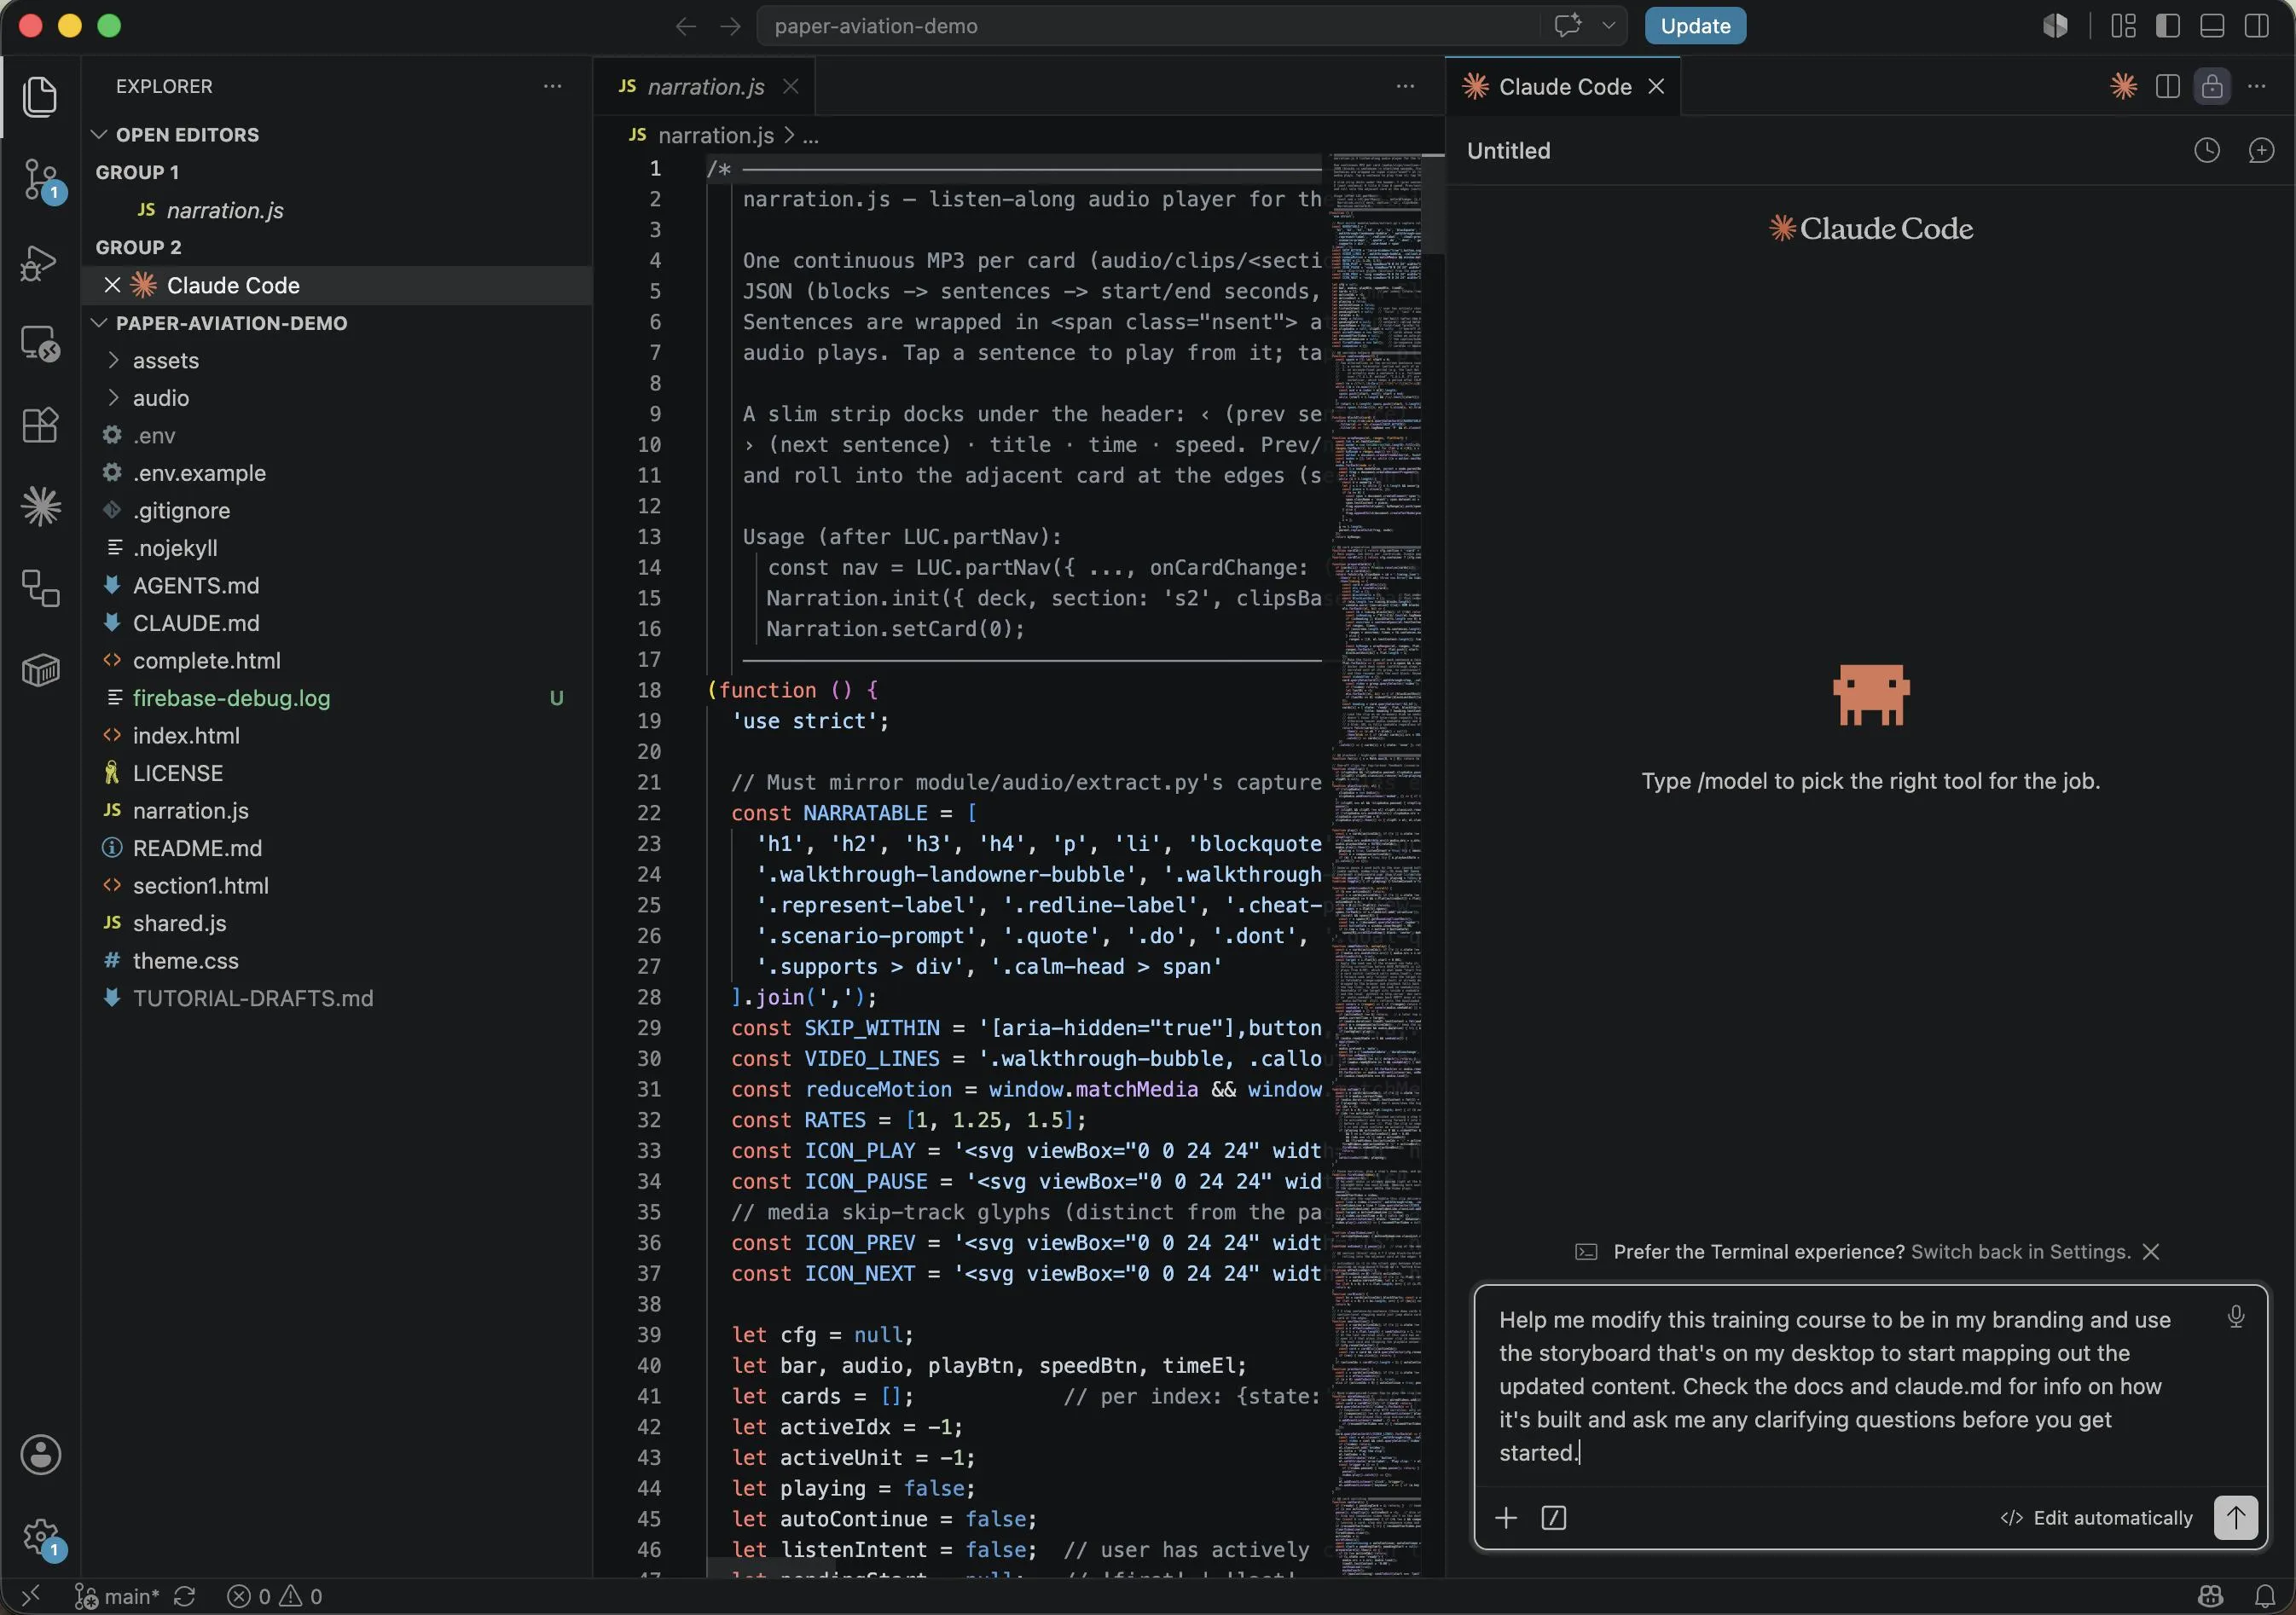The height and width of the screenshot is (1615, 2296).
Task: Click the go back arrow
Action: point(685,26)
